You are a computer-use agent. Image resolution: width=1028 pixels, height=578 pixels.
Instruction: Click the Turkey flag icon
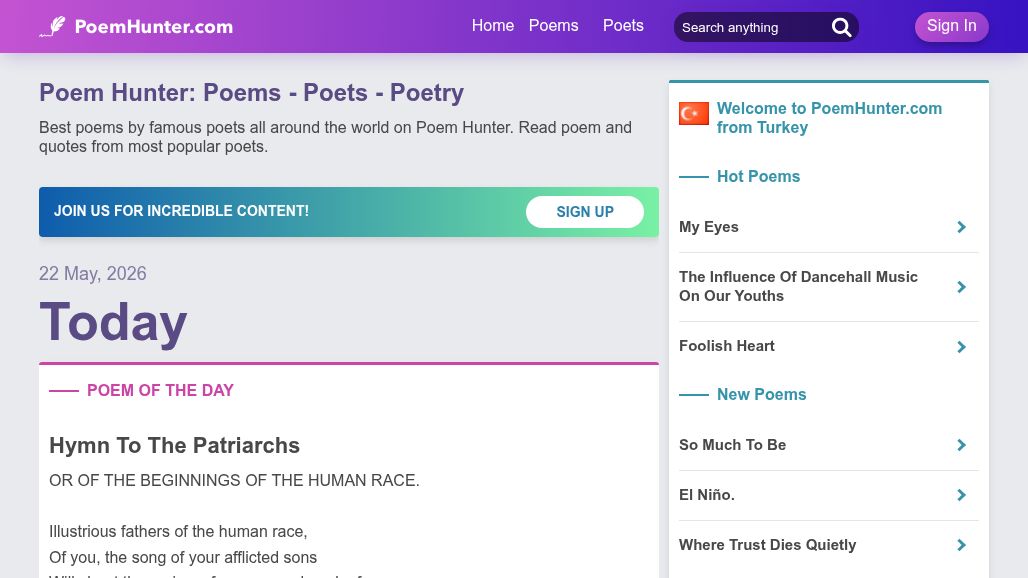pos(694,113)
